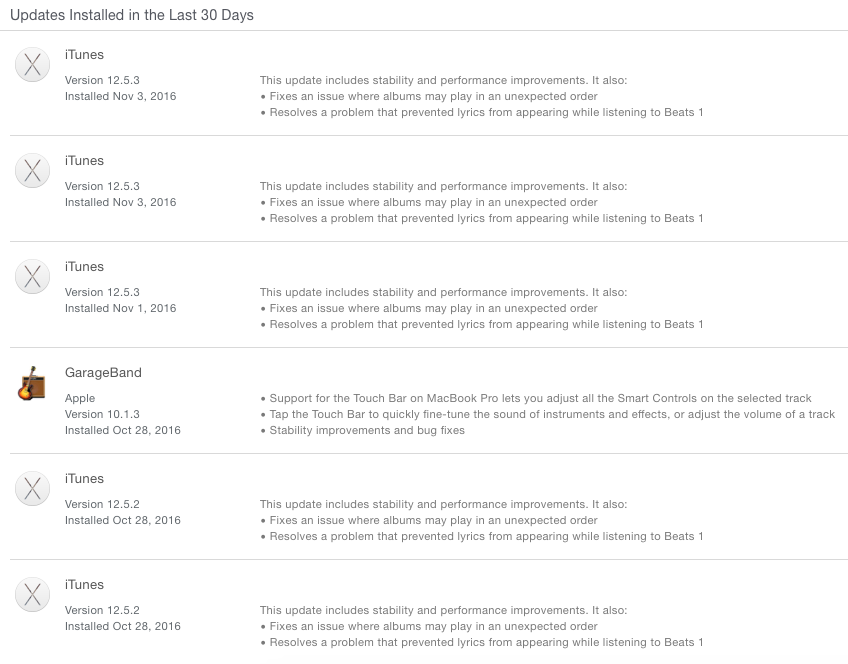Click the "Tap the Touch Bar" release note line
848x664 pixels.
[548, 414]
